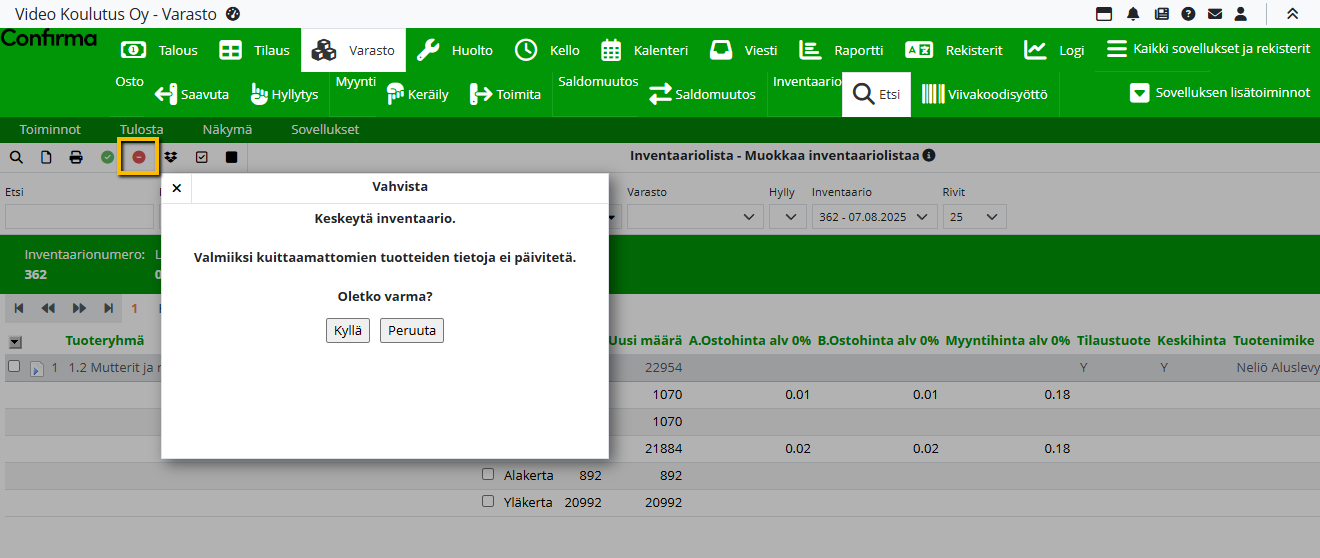
Task: Switch to the Huolto tab
Action: (455, 50)
